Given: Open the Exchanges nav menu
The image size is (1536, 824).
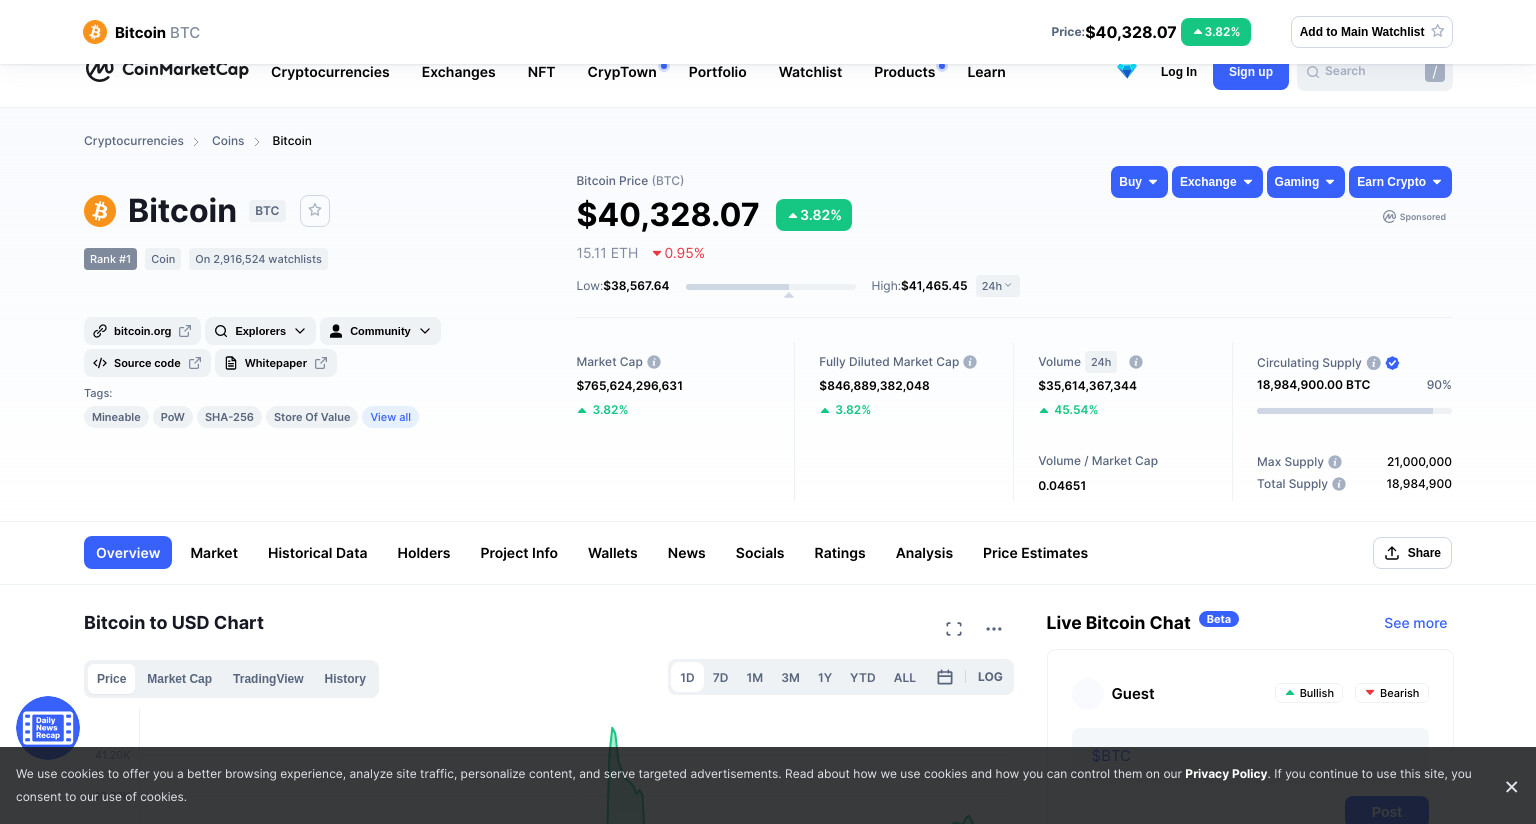Looking at the screenshot, I should click(459, 72).
